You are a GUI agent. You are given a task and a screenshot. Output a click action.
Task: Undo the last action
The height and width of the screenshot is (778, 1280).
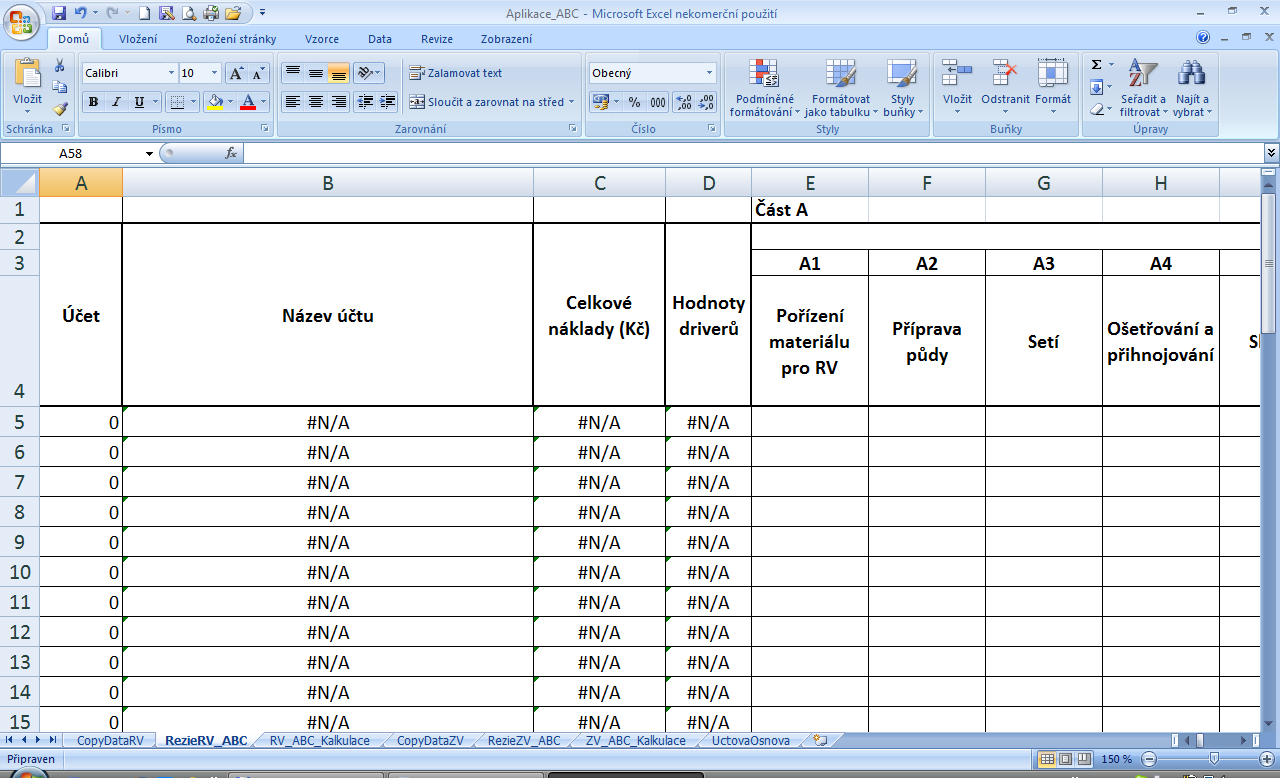pos(80,14)
